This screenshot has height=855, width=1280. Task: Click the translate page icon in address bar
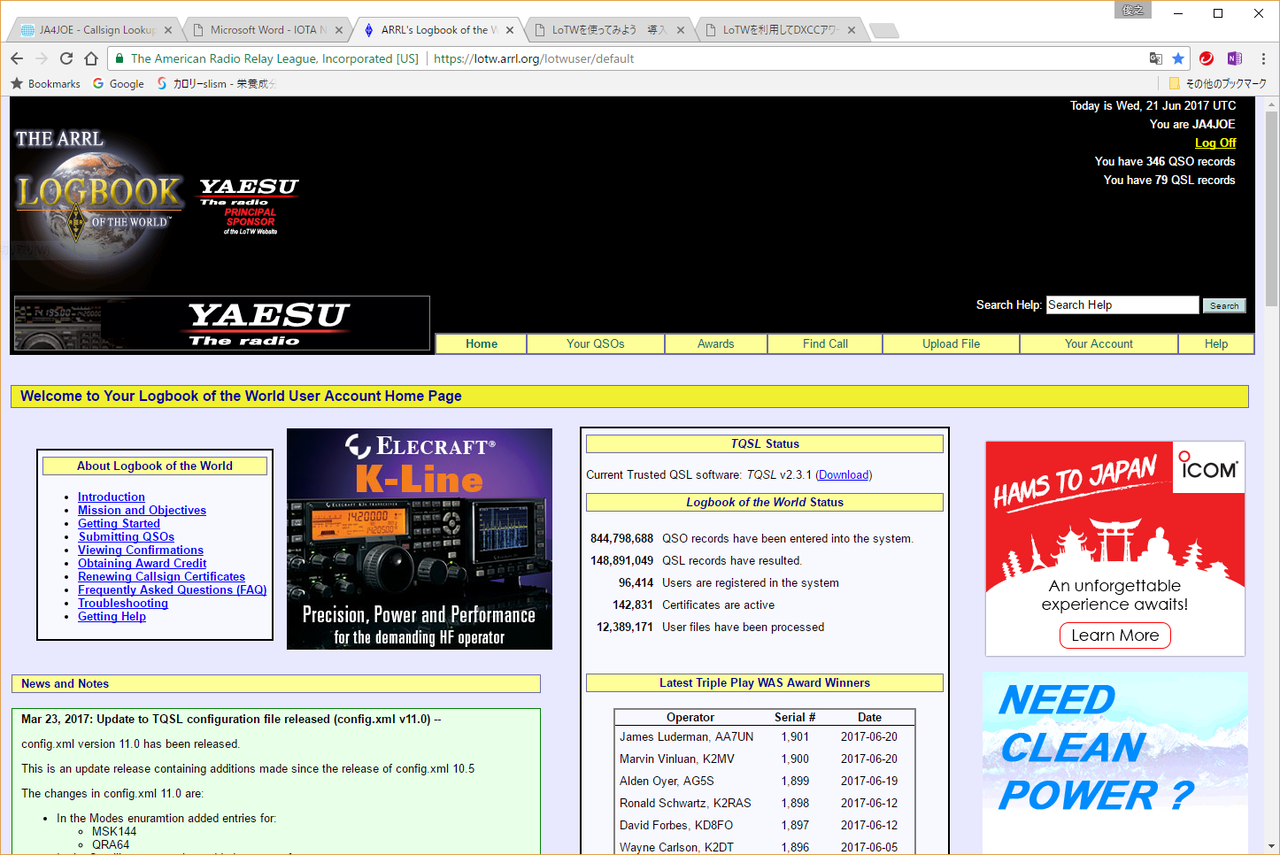click(1156, 59)
